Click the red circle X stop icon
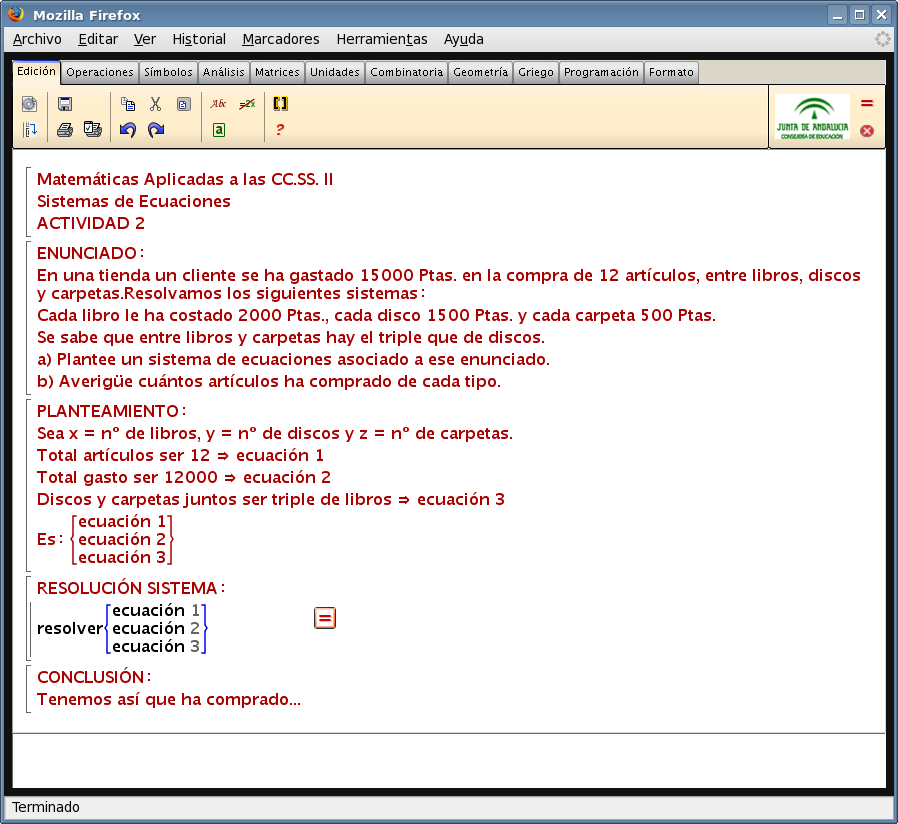Viewport: 898px width, 824px height. pos(867,131)
